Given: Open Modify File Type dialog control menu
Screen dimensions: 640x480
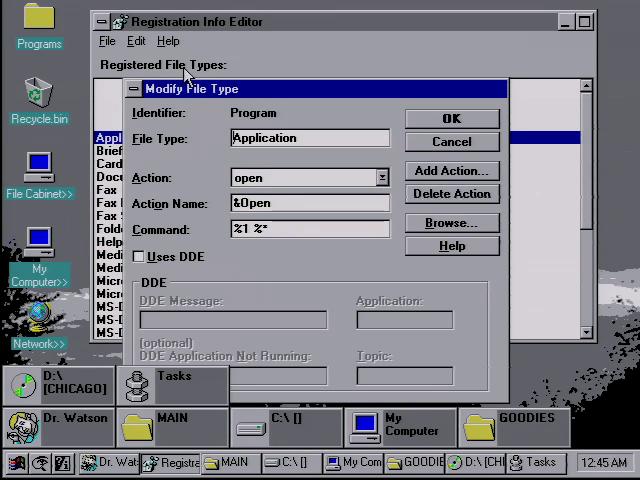Looking at the screenshot, I should [133, 89].
